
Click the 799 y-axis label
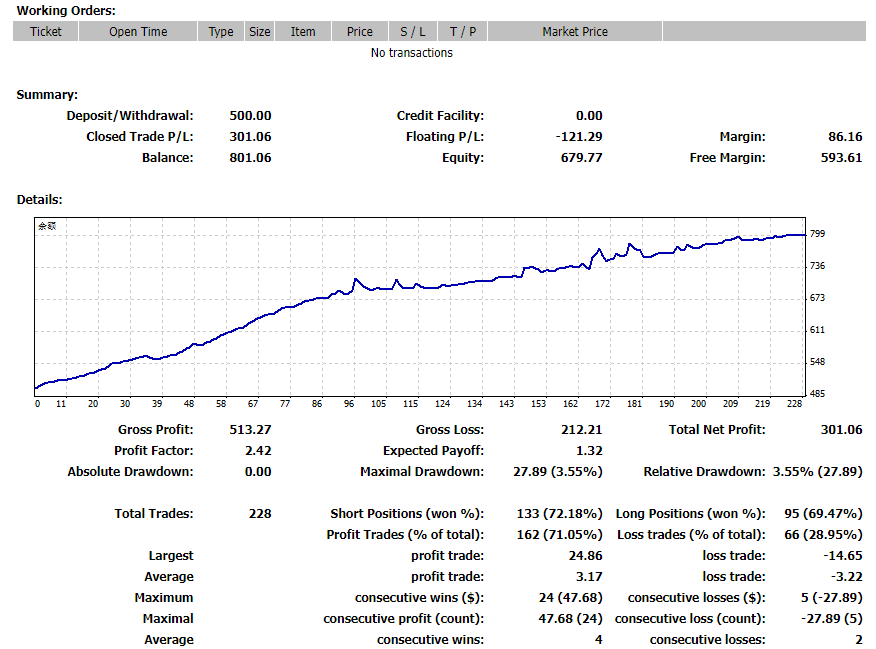click(817, 233)
